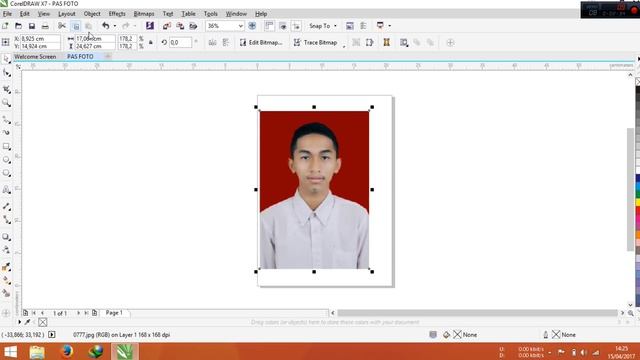The width and height of the screenshot is (640, 360).
Task: Open the Search Content icon
Action: pos(150,26)
